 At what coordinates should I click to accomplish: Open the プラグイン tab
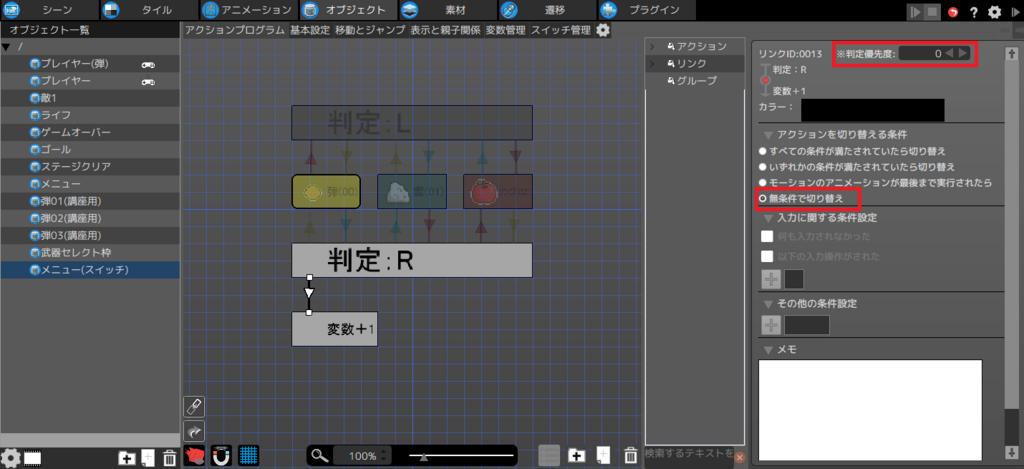[645, 10]
